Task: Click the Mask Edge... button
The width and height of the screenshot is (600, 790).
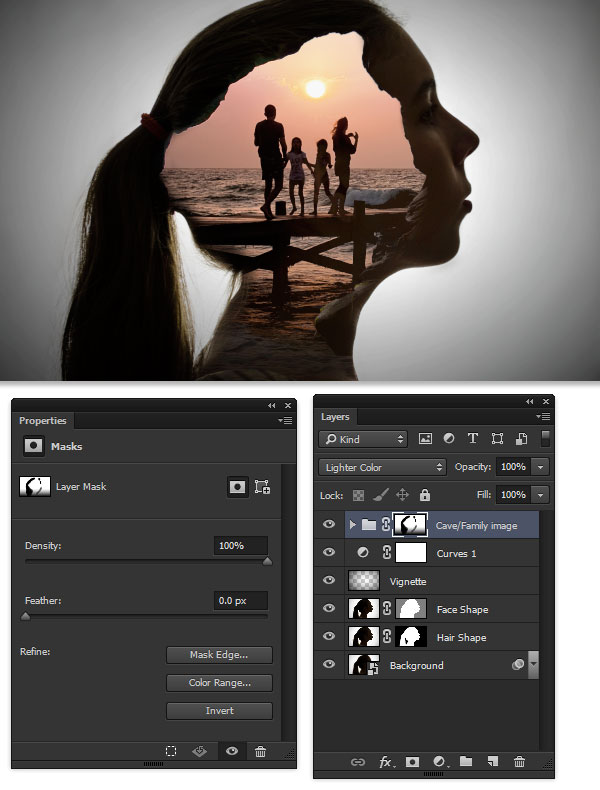Action: point(219,655)
